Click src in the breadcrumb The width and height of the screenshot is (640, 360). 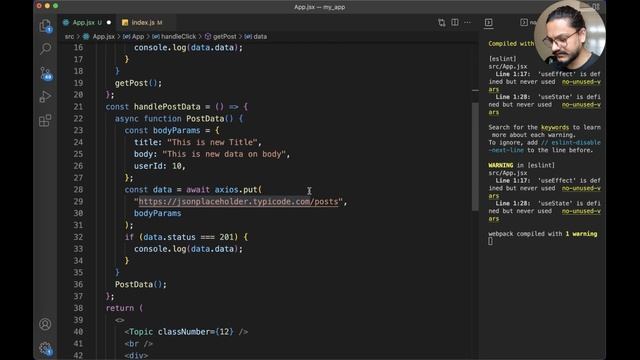tap(69, 36)
